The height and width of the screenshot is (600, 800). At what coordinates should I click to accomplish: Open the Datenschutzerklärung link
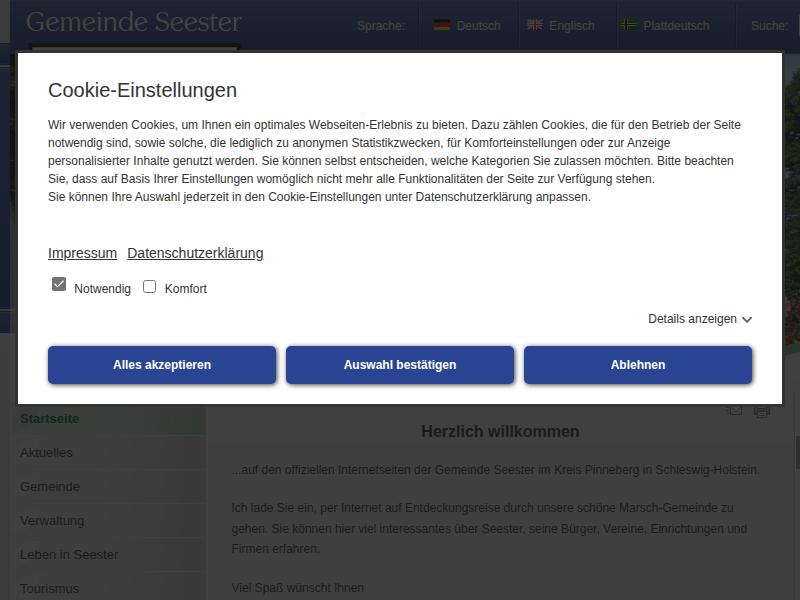[x=195, y=253]
